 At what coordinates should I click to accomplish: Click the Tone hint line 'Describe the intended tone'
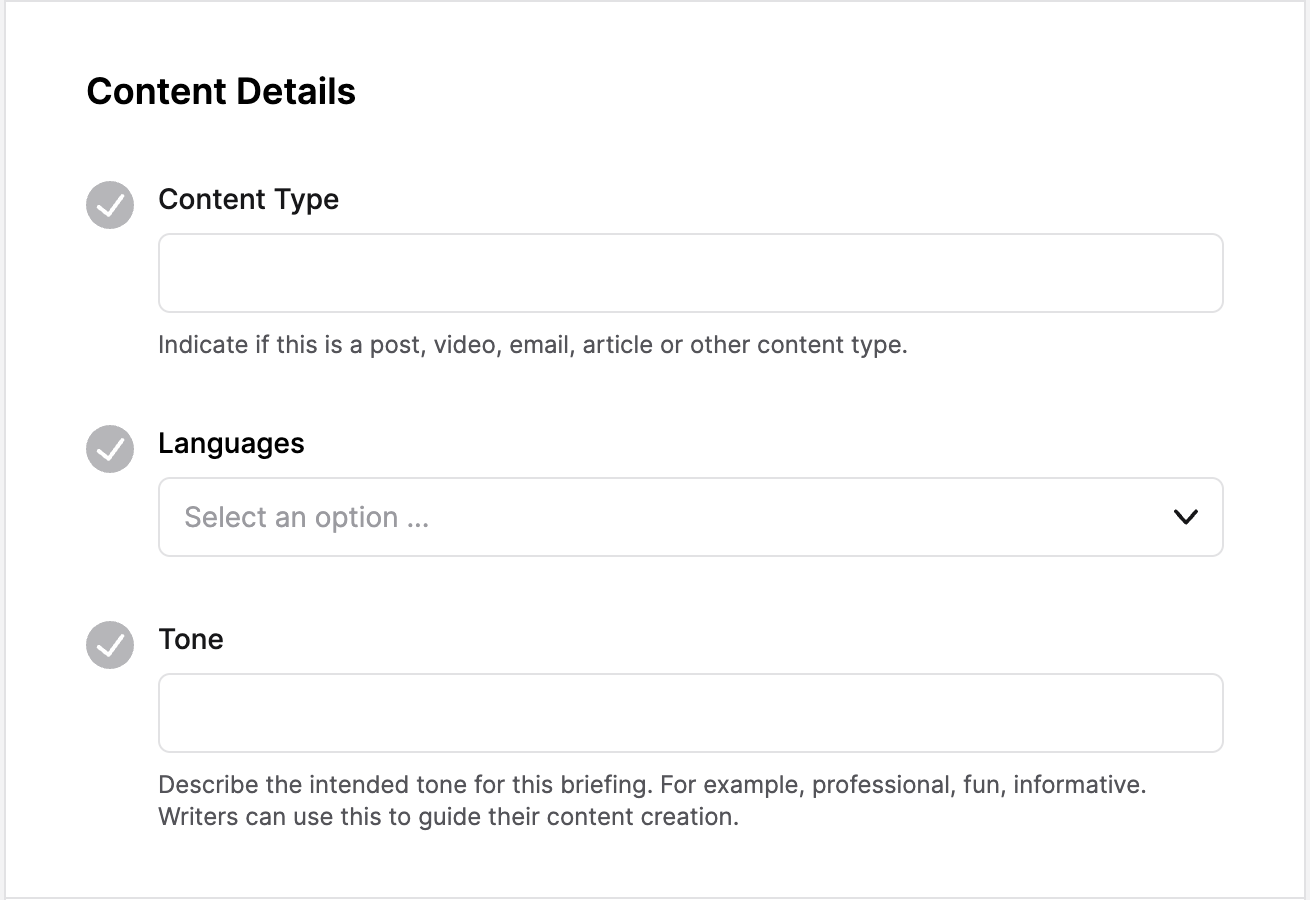coord(652,785)
